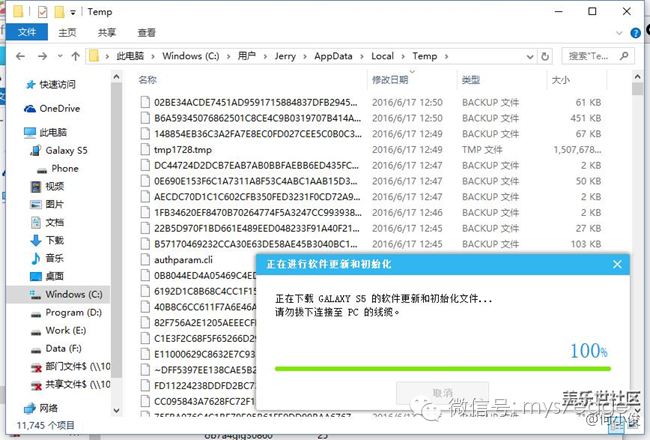Select AppData in the address breadcrumb
Image resolution: width=650 pixels, height=440 pixels.
(333, 56)
